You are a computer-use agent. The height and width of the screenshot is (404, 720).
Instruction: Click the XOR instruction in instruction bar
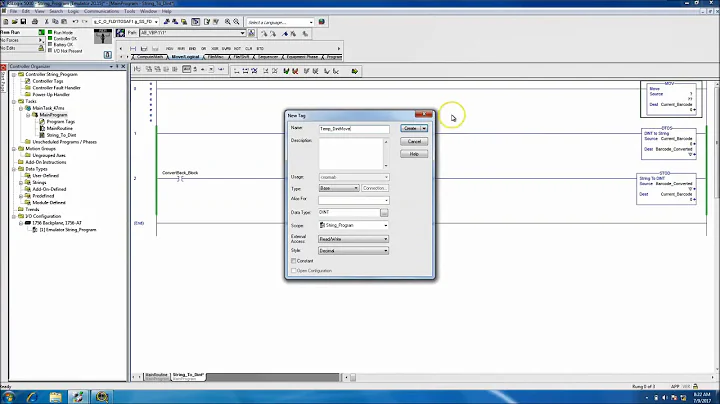pyautogui.click(x=215, y=48)
